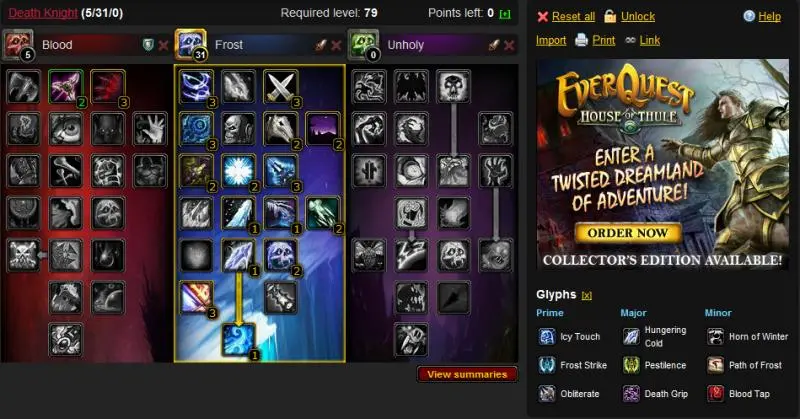800x419 pixels.
Task: Click the skull talent atop the Unholy tree
Action: tap(454, 86)
